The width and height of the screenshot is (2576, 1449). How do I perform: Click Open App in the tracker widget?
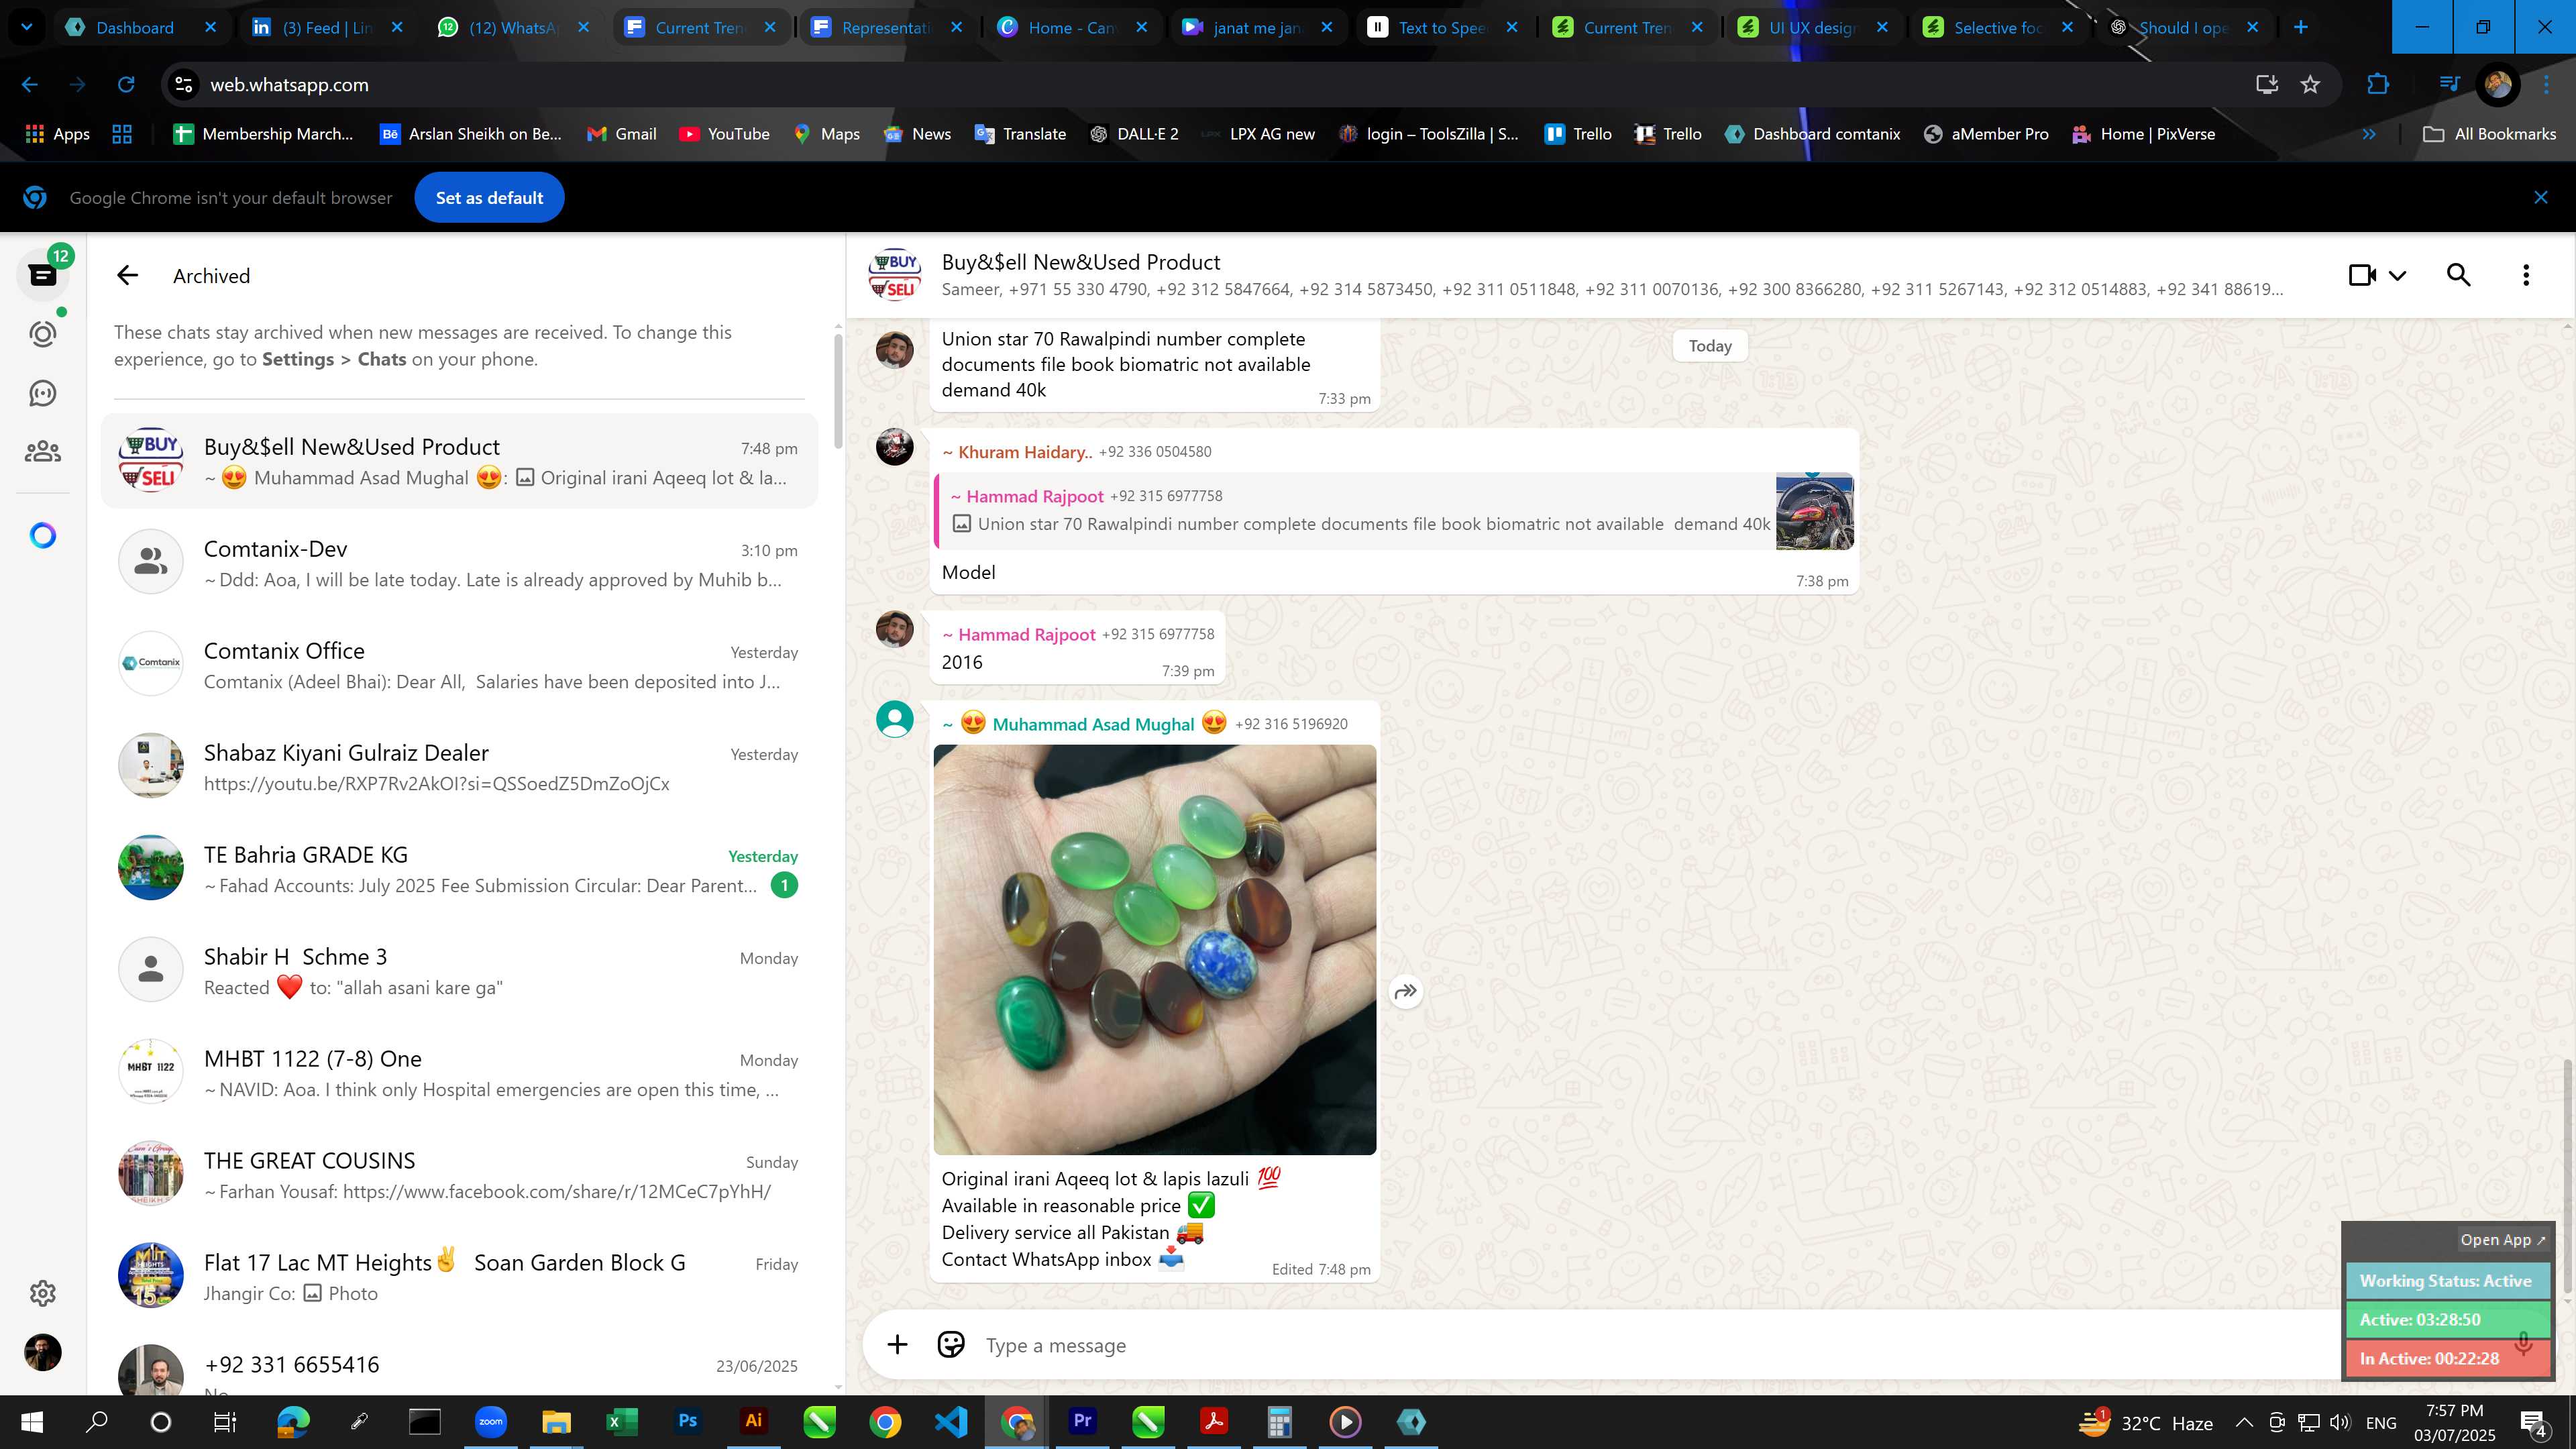click(x=2502, y=1239)
